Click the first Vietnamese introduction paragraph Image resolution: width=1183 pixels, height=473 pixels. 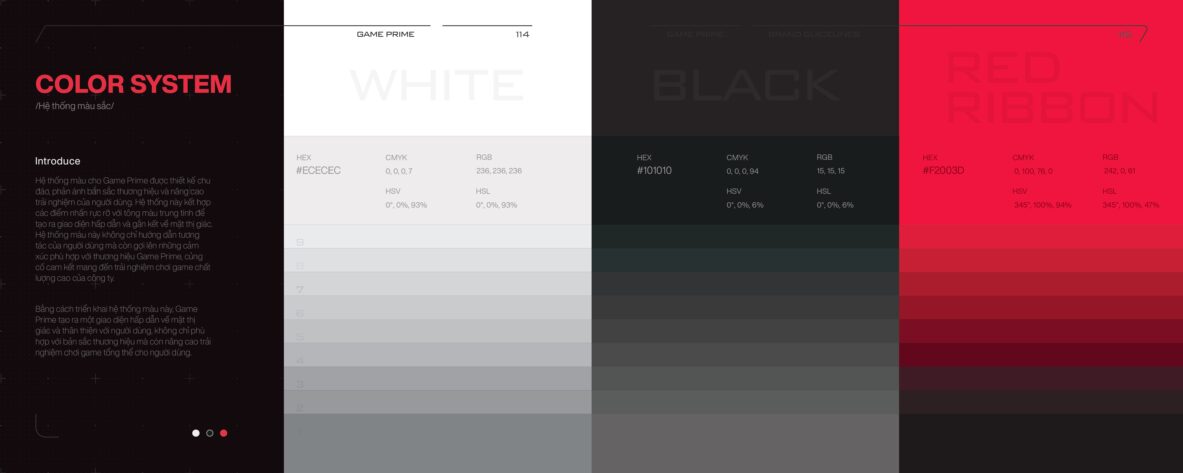pos(124,229)
